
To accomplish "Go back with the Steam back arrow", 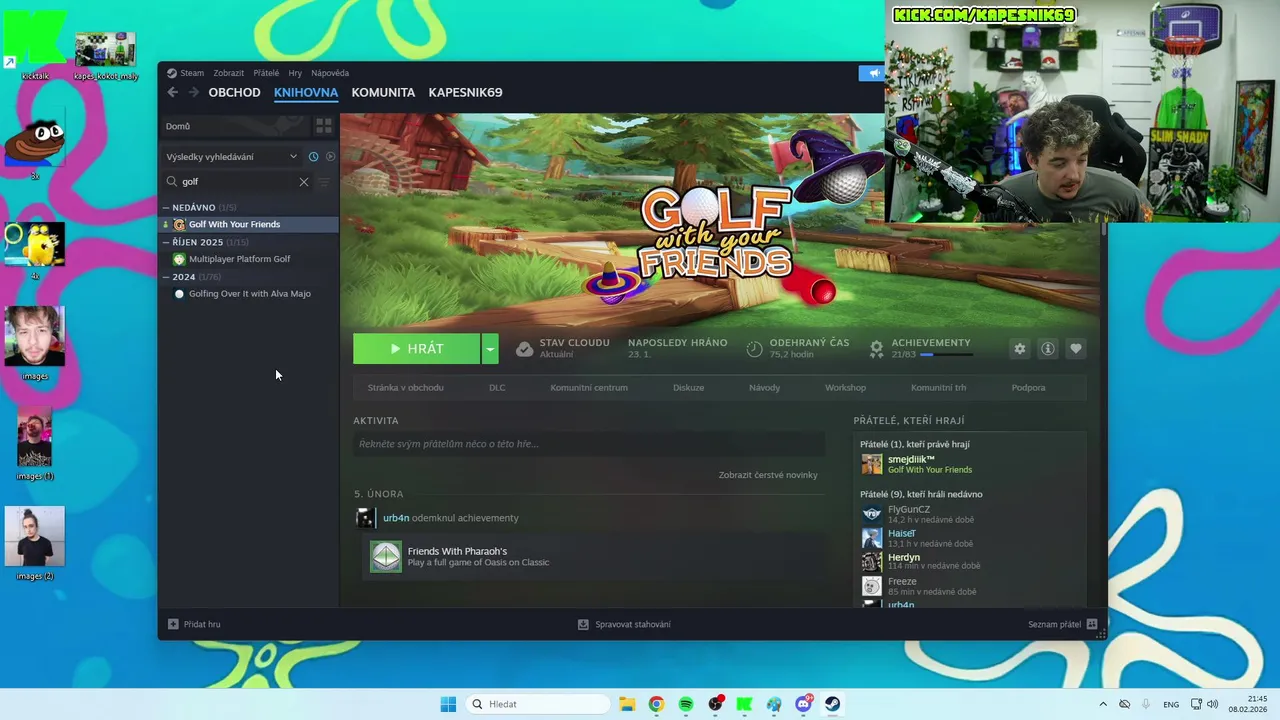I will click(x=172, y=92).
